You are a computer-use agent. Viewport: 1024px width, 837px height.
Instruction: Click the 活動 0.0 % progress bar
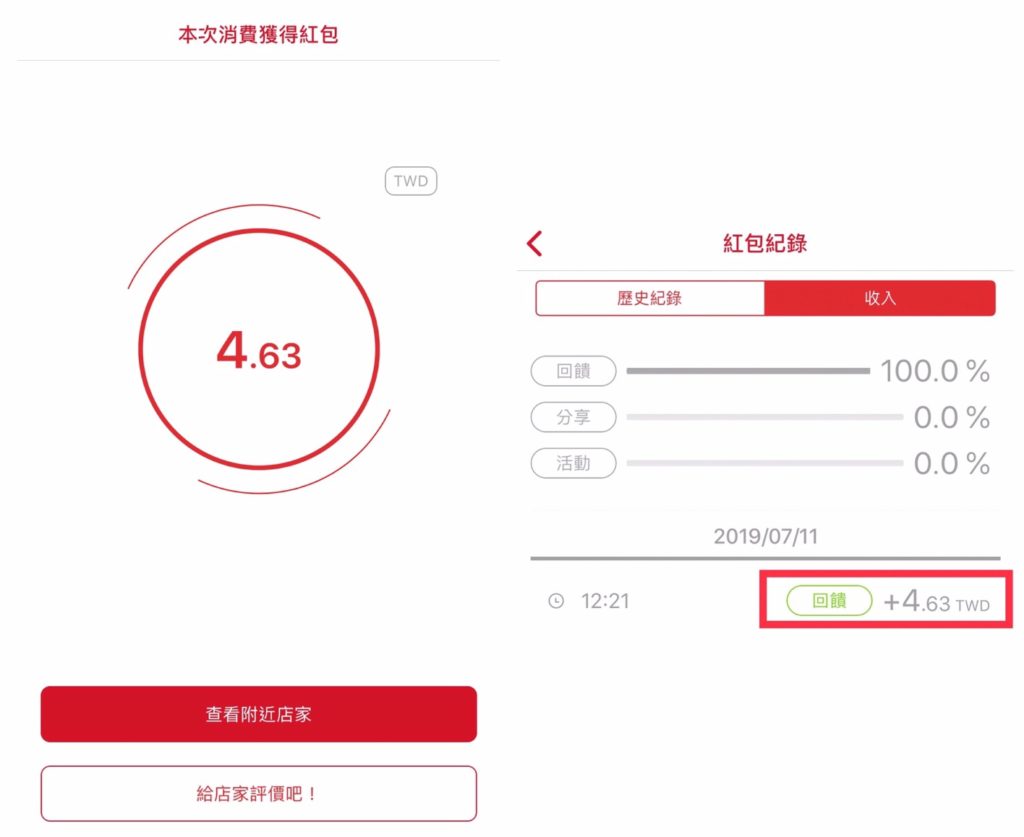[x=765, y=464]
